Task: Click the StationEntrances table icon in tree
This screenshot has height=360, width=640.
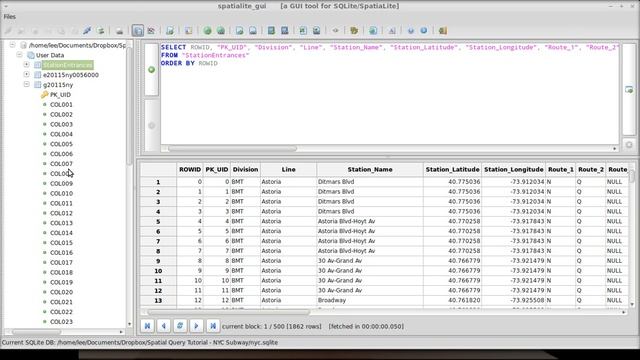Action: 38,65
